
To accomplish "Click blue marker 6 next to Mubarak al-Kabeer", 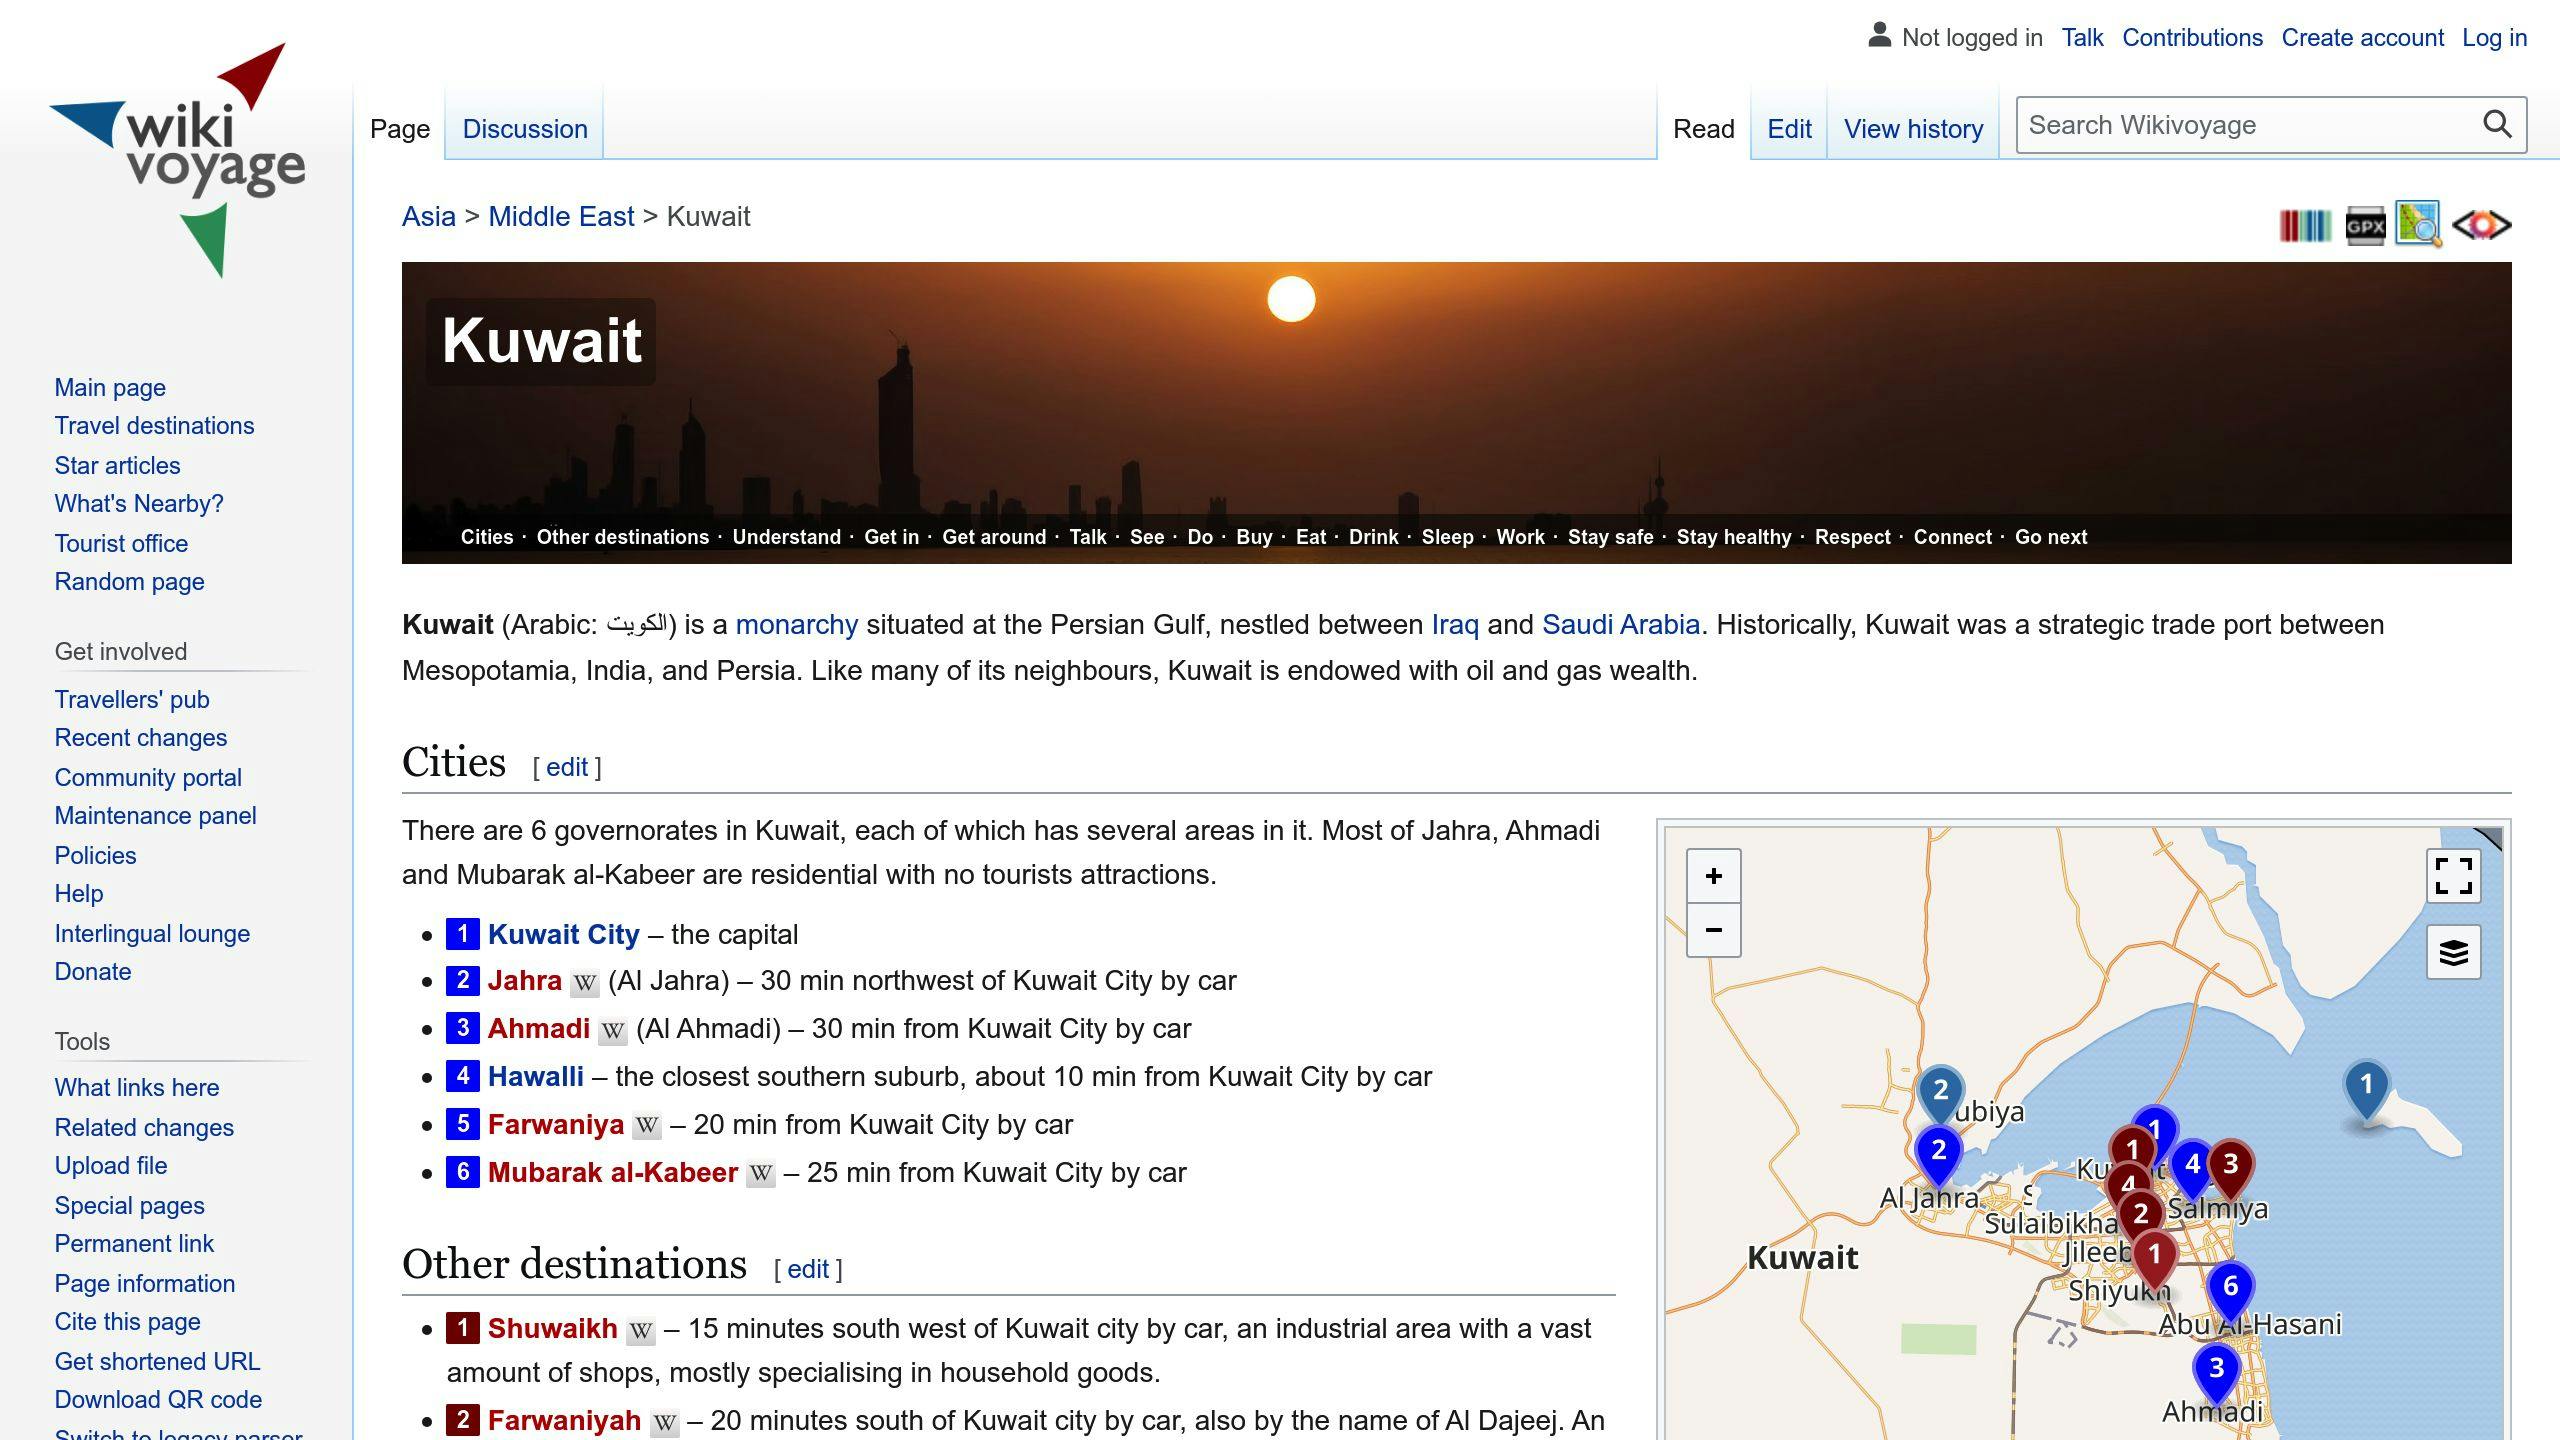I will (462, 1172).
